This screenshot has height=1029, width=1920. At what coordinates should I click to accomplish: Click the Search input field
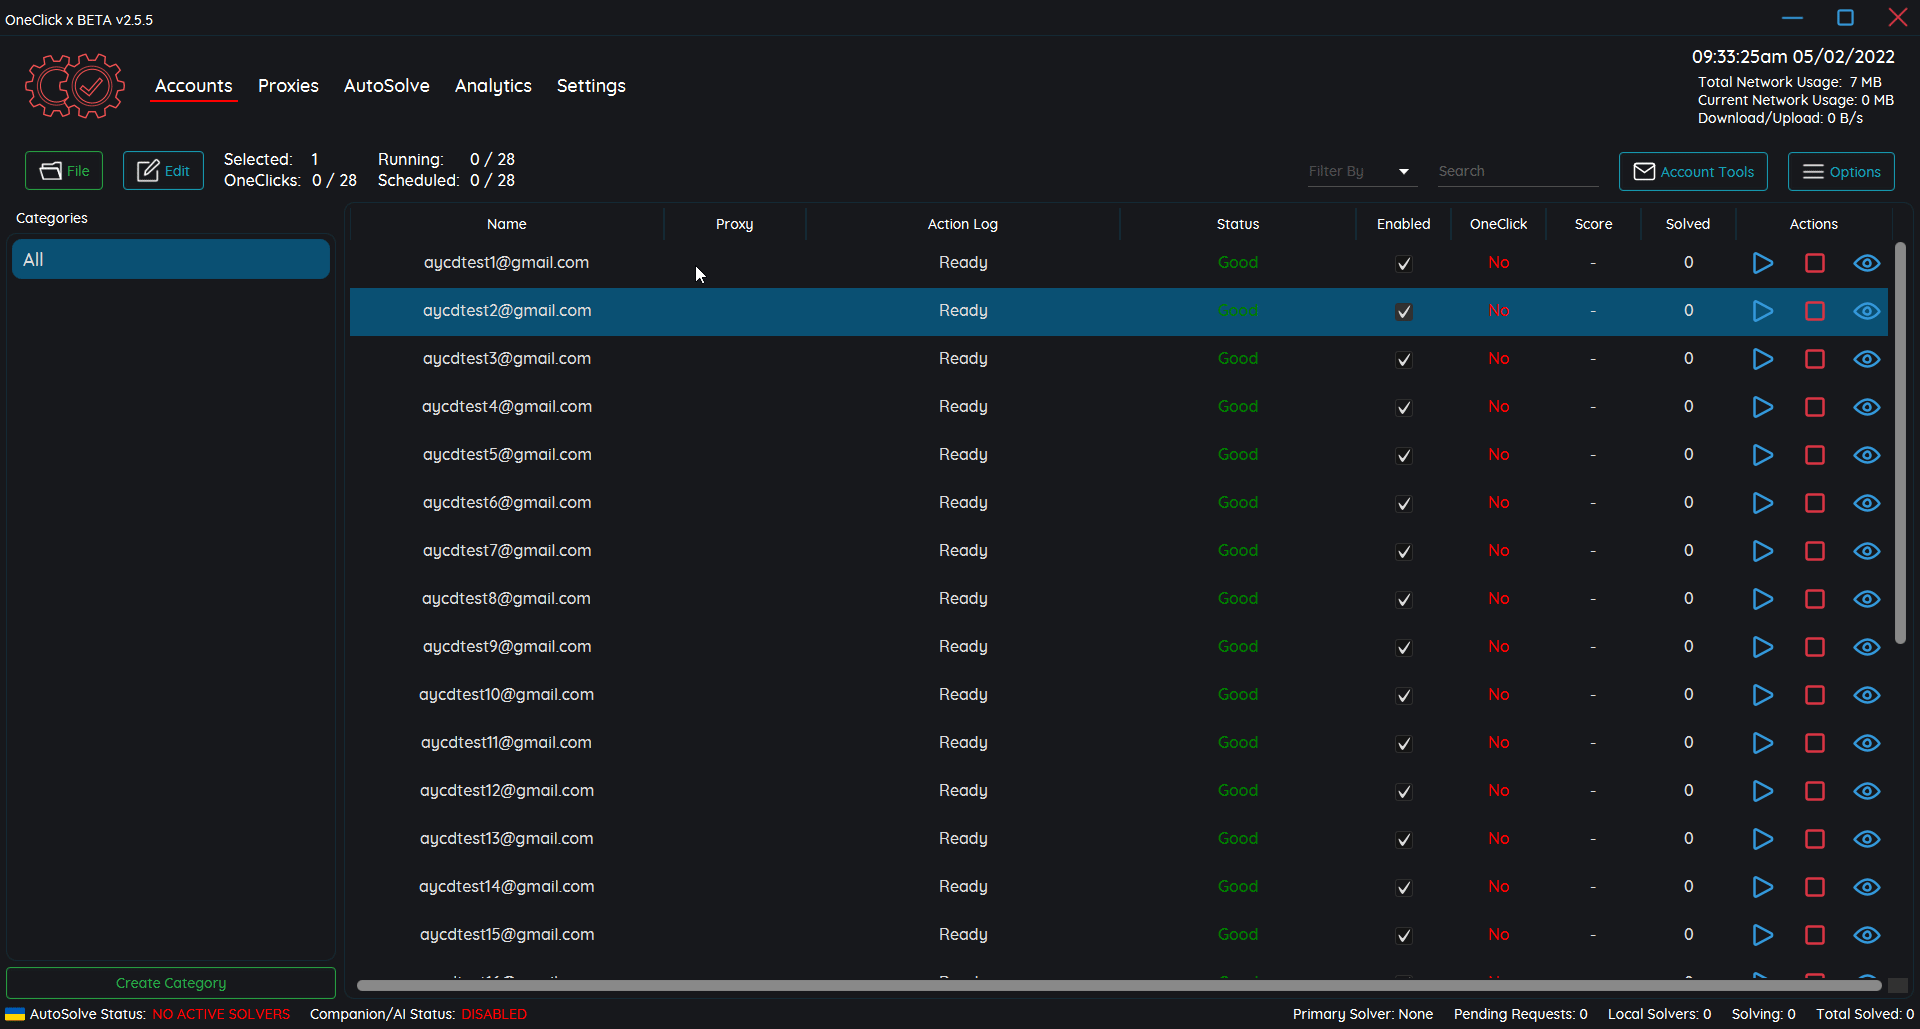pyautogui.click(x=1516, y=172)
